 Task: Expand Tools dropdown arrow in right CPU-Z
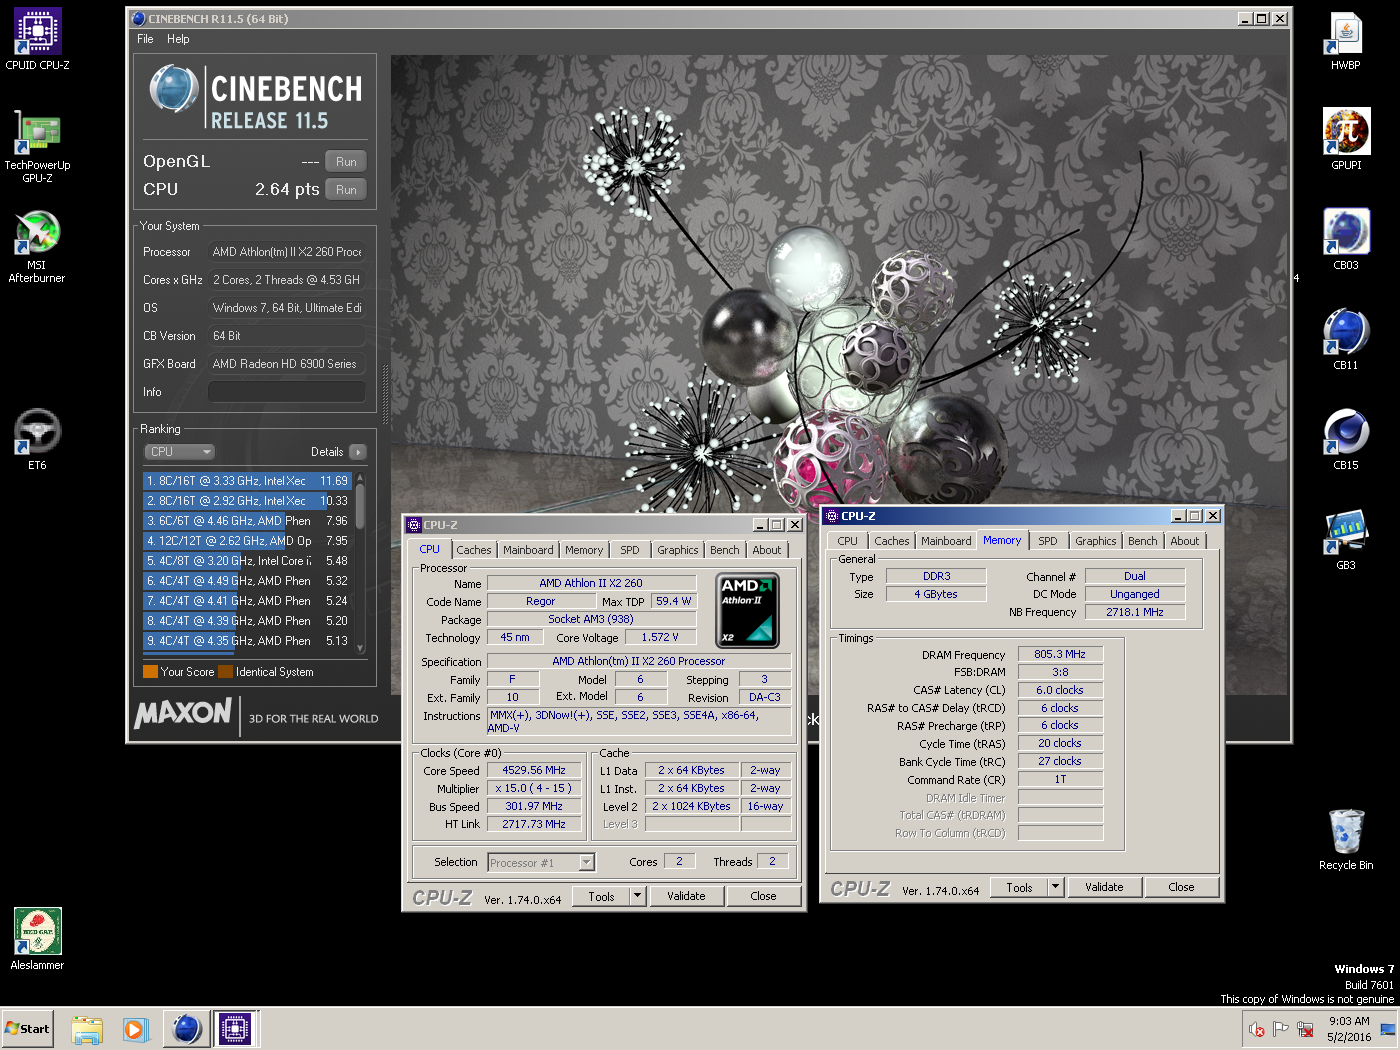tap(1056, 887)
